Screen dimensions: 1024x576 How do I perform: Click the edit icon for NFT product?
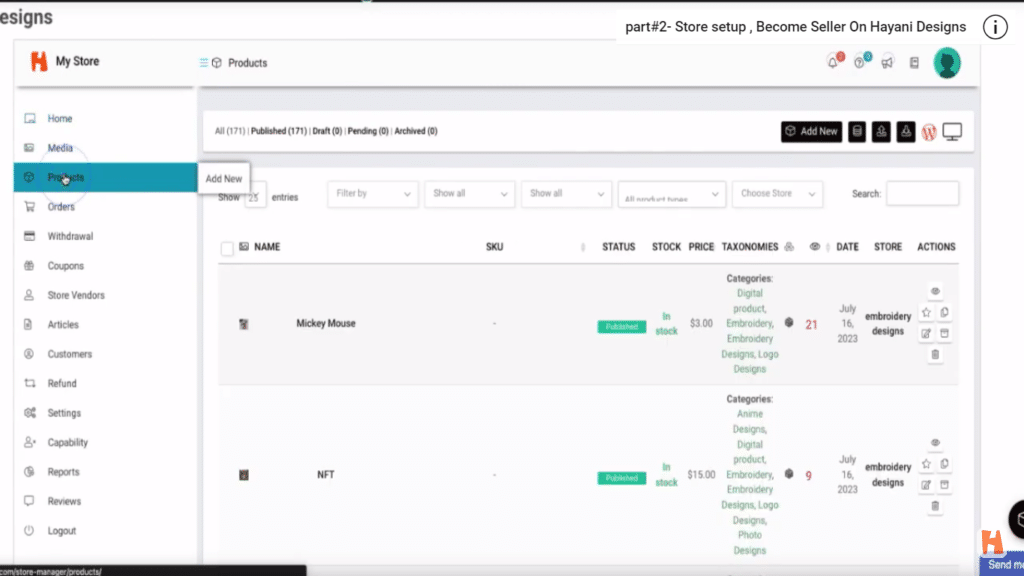pos(926,485)
